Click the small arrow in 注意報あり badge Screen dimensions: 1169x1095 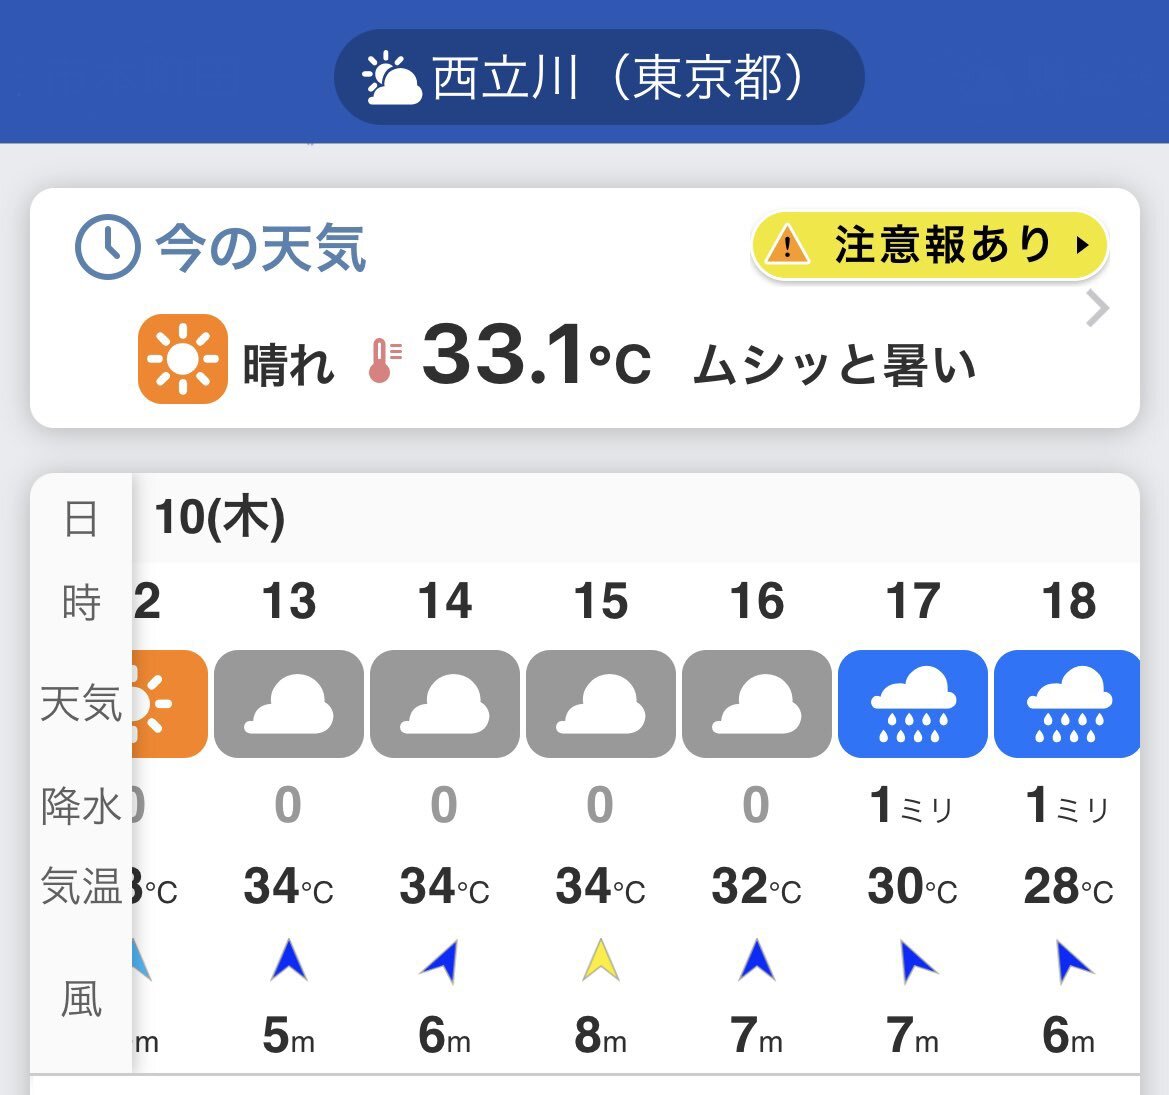1083,245
